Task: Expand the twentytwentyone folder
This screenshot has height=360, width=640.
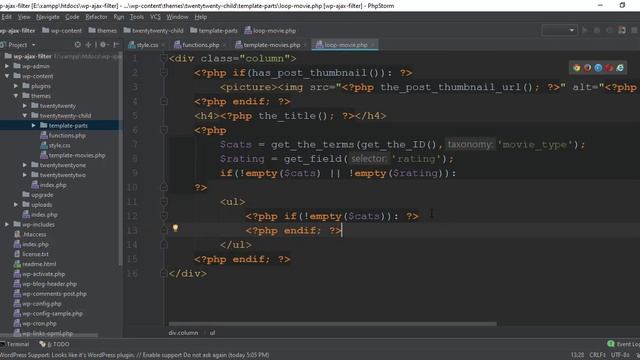Action: (x=25, y=165)
